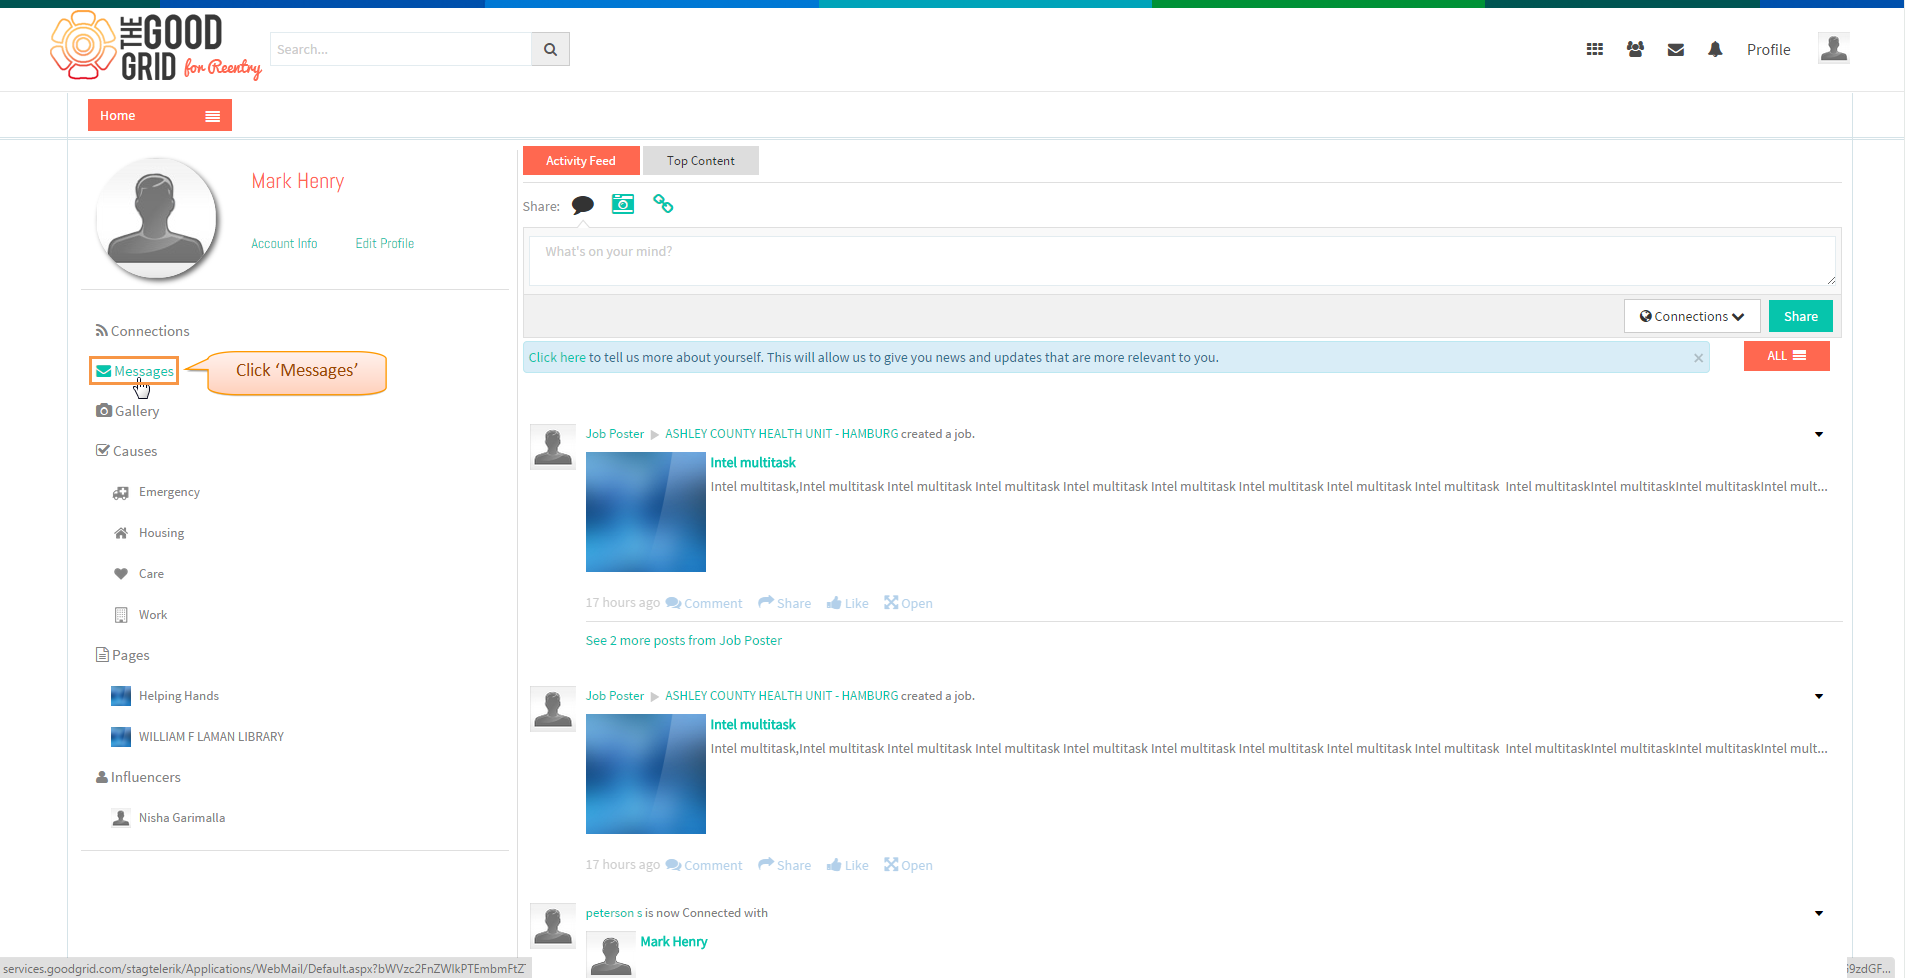Open Causes in the left sidebar
This screenshot has width=1905, height=978.
click(x=127, y=451)
